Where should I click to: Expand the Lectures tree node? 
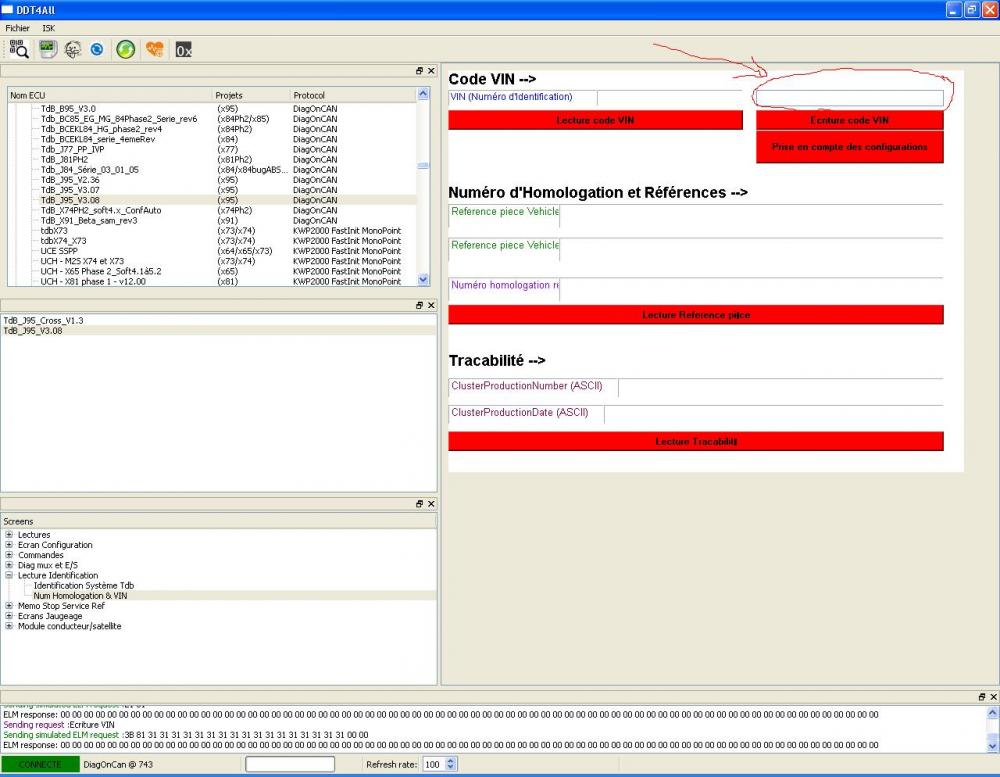click(9, 535)
